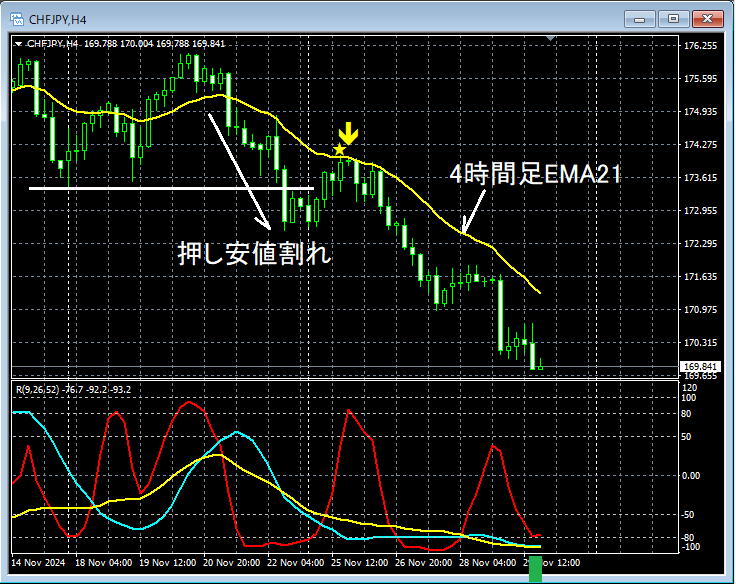Click the window title CHFJPY,H4

coord(57,20)
